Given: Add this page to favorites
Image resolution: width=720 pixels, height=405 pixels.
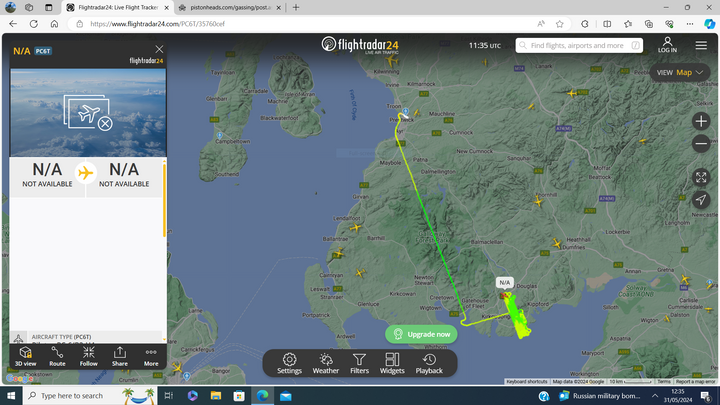Looking at the screenshot, I should 559,24.
